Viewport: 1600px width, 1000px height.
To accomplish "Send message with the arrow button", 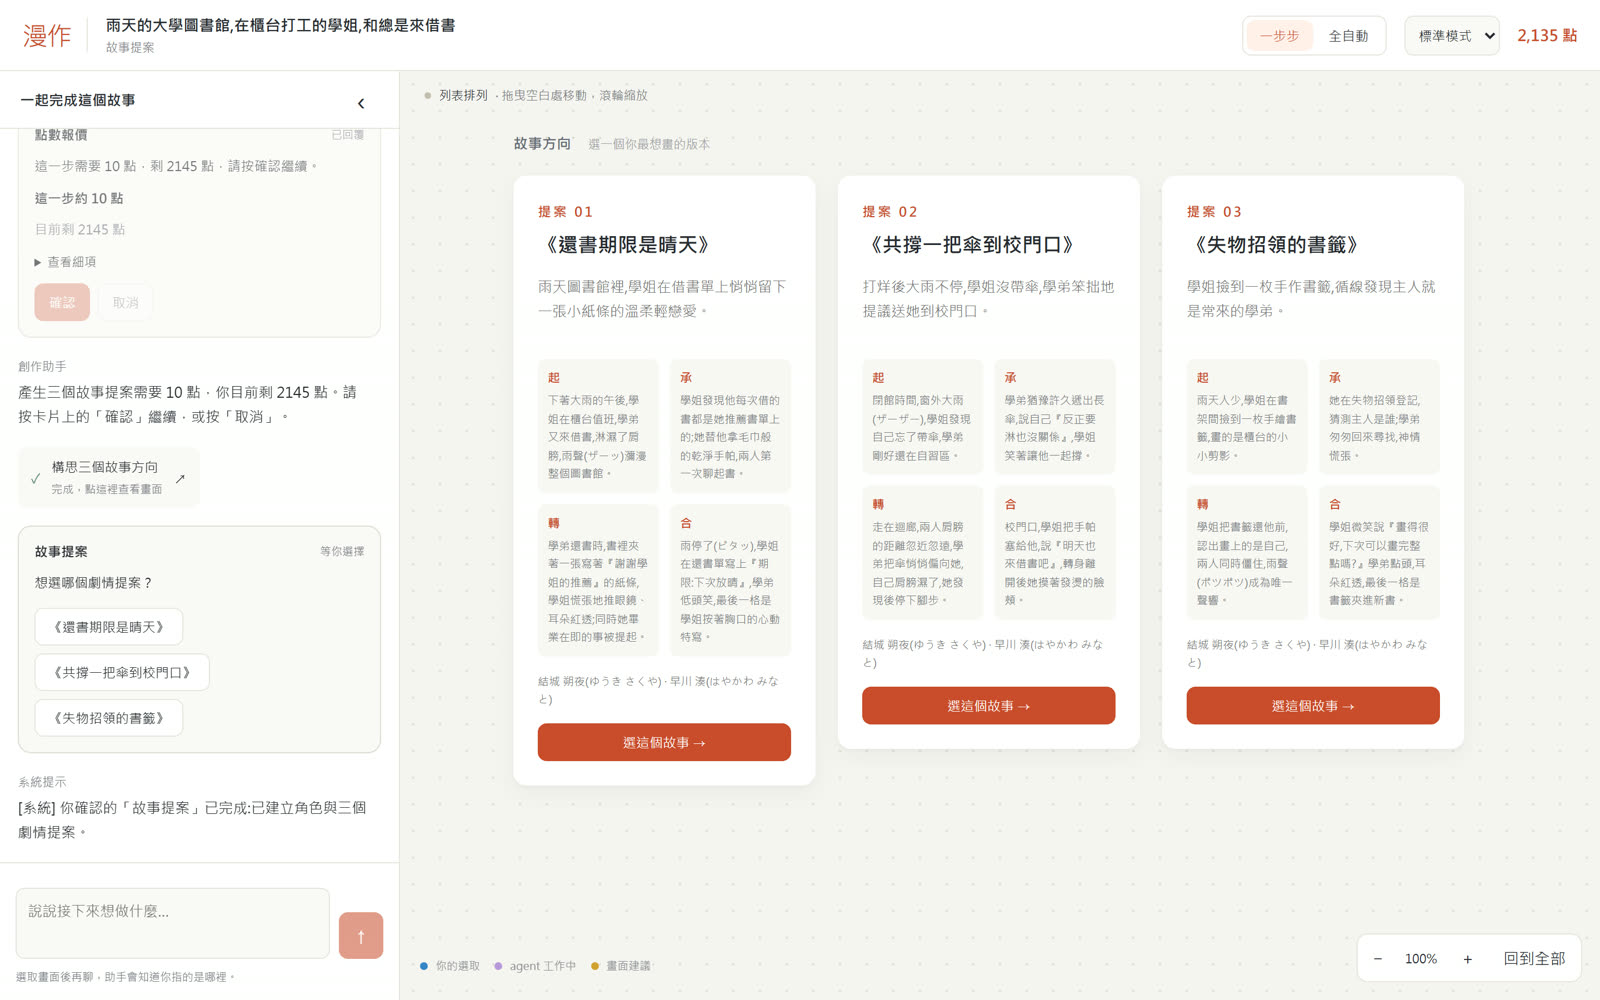I will tap(361, 936).
